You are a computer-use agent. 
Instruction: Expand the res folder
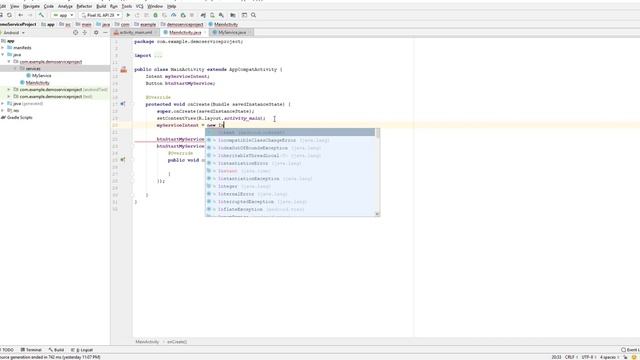3,111
